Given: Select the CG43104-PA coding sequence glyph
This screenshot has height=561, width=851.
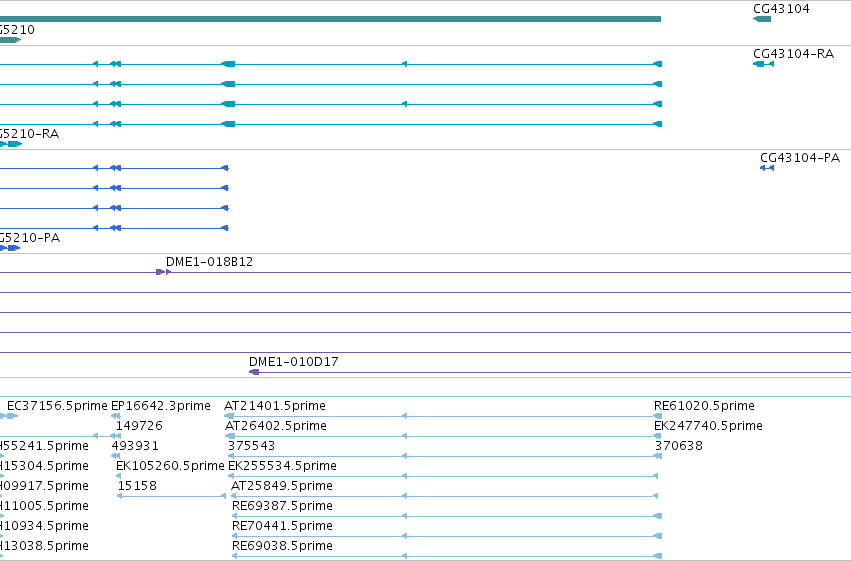Looking at the screenshot, I should tap(767, 168).
